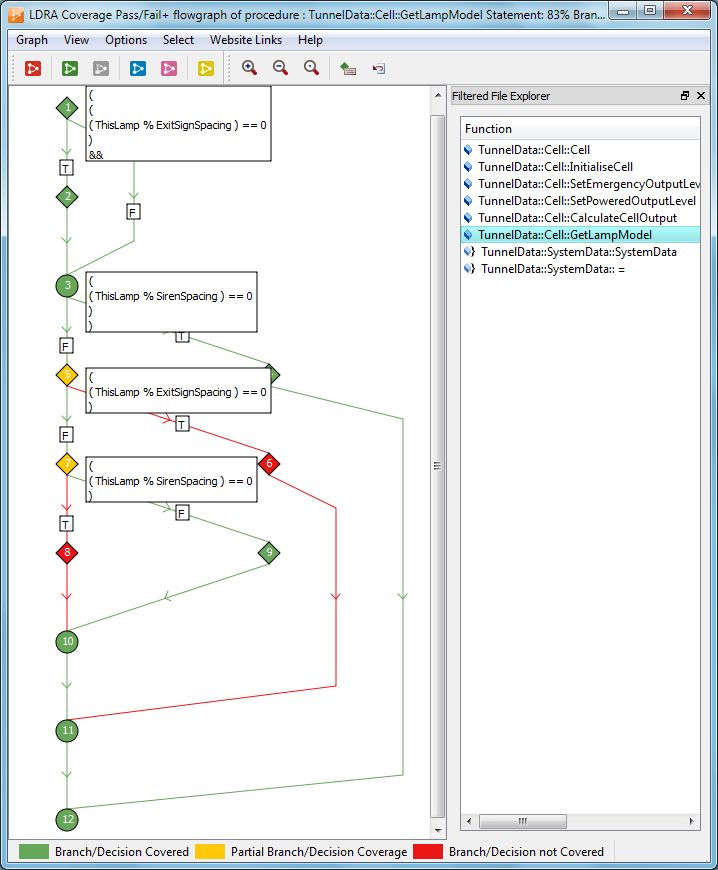Reset zoom with the plain magnifier icon
This screenshot has height=870, width=718.
pyautogui.click(x=311, y=68)
